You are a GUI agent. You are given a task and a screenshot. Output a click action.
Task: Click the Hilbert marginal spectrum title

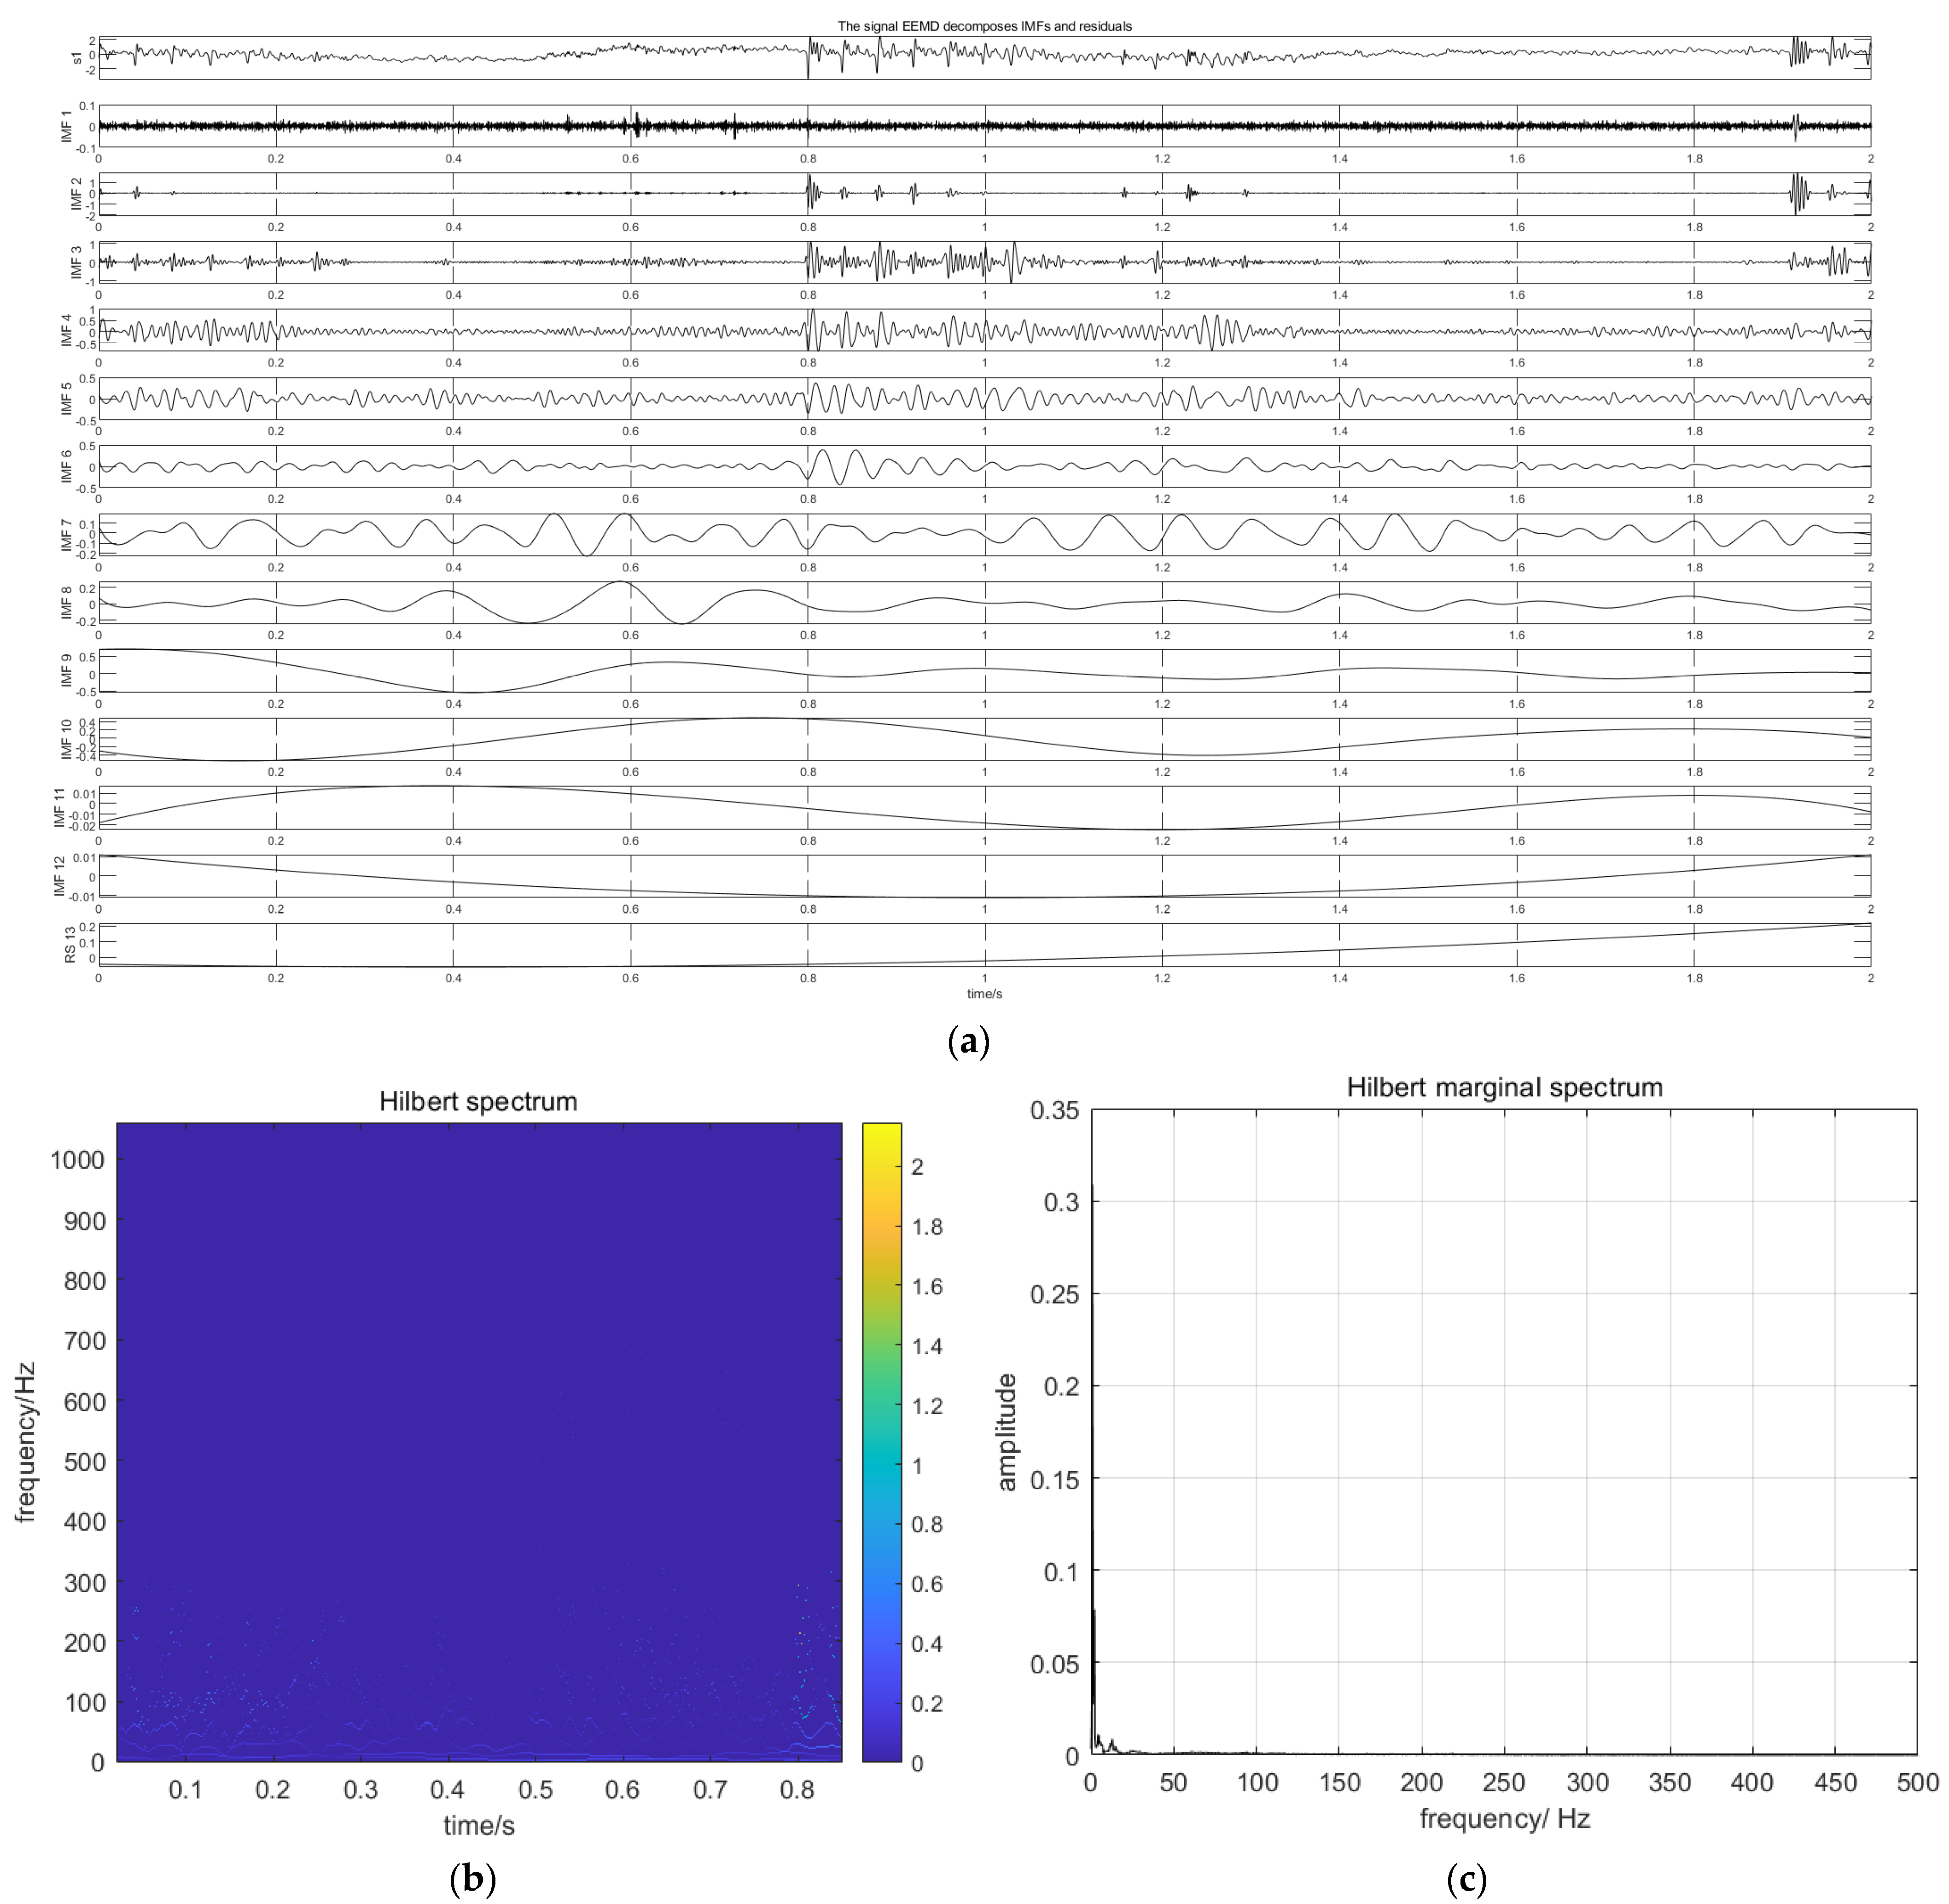[x=1504, y=1087]
